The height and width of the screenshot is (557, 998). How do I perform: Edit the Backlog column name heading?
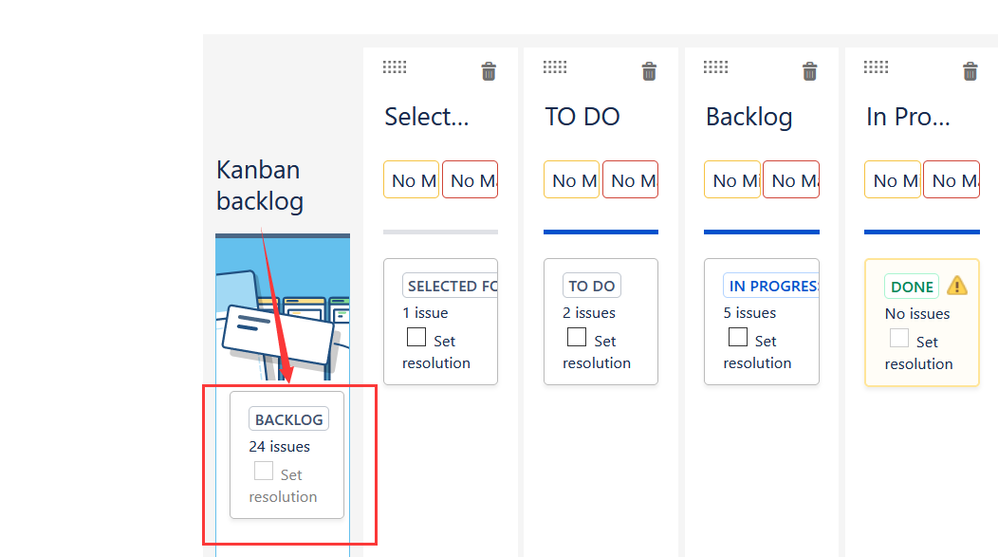pyautogui.click(x=749, y=117)
